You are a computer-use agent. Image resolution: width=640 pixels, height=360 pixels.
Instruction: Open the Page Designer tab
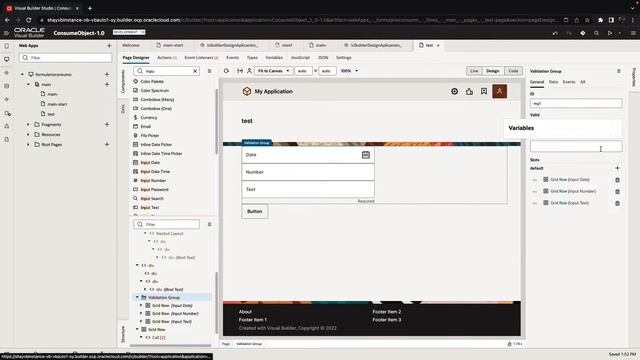click(136, 58)
